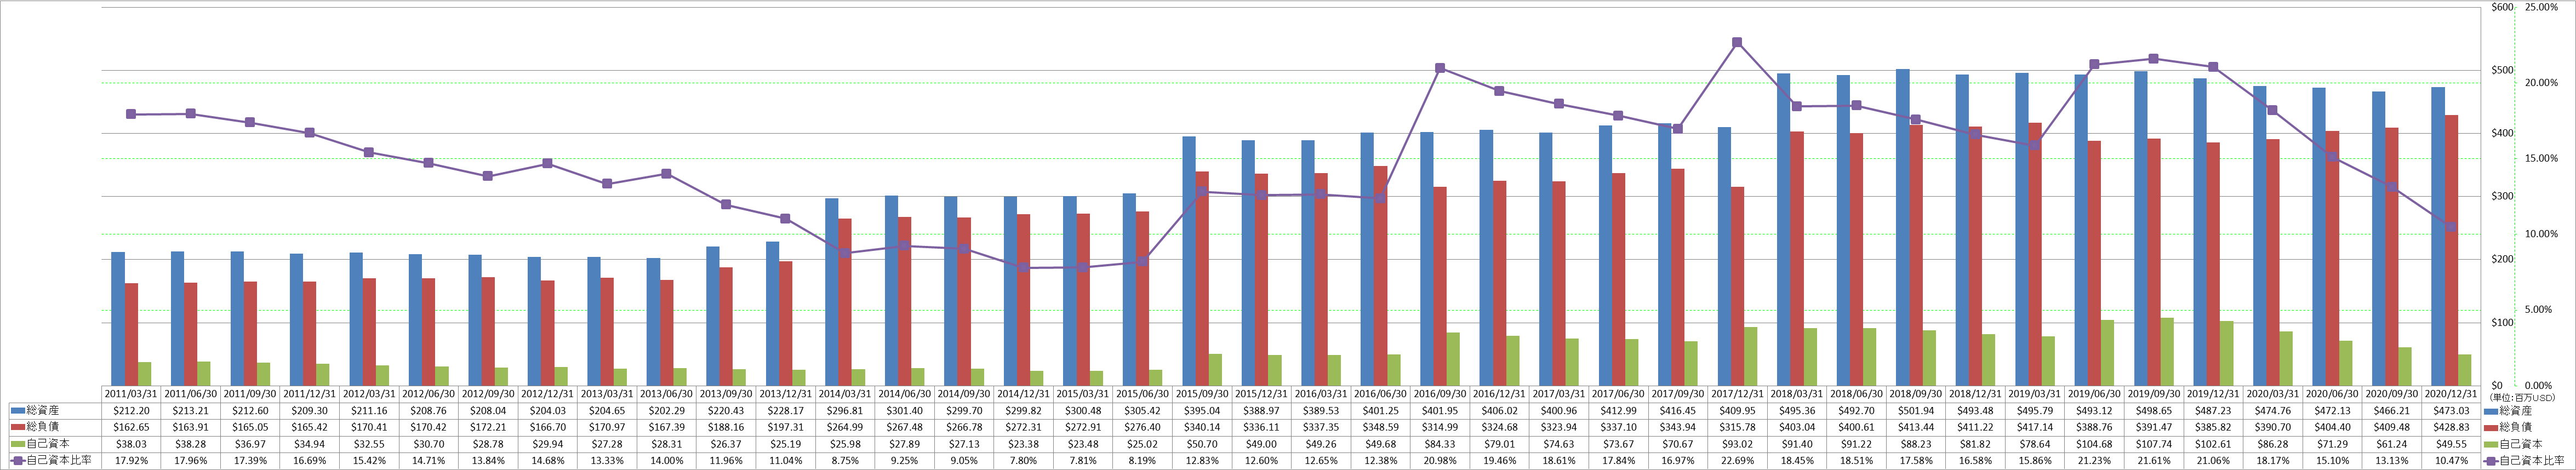Click the $212.20 total assets cell

(132, 411)
